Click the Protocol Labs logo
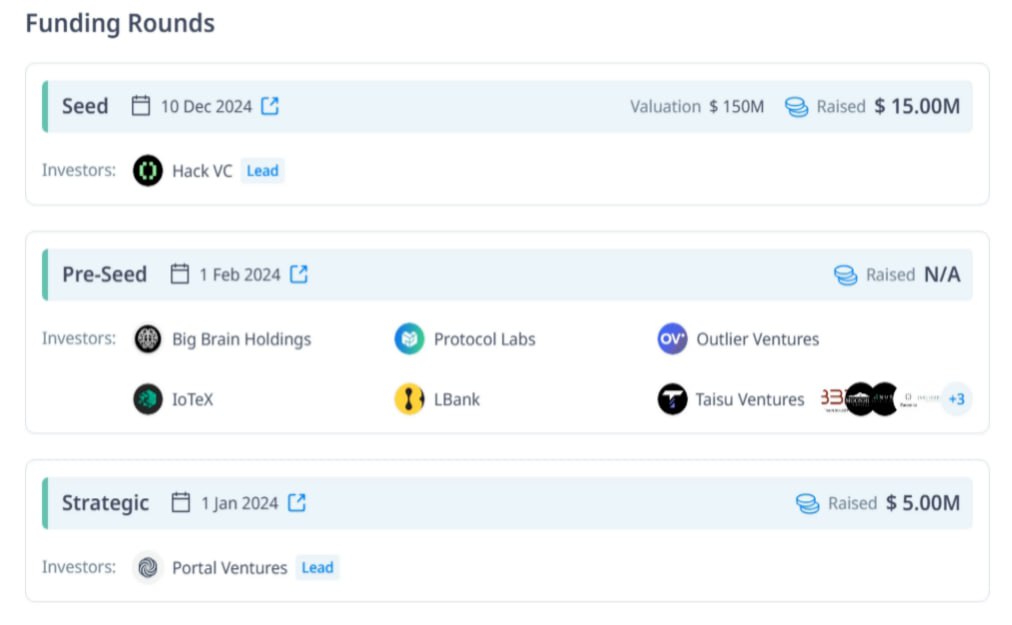The image size is (1012, 625). 409,339
